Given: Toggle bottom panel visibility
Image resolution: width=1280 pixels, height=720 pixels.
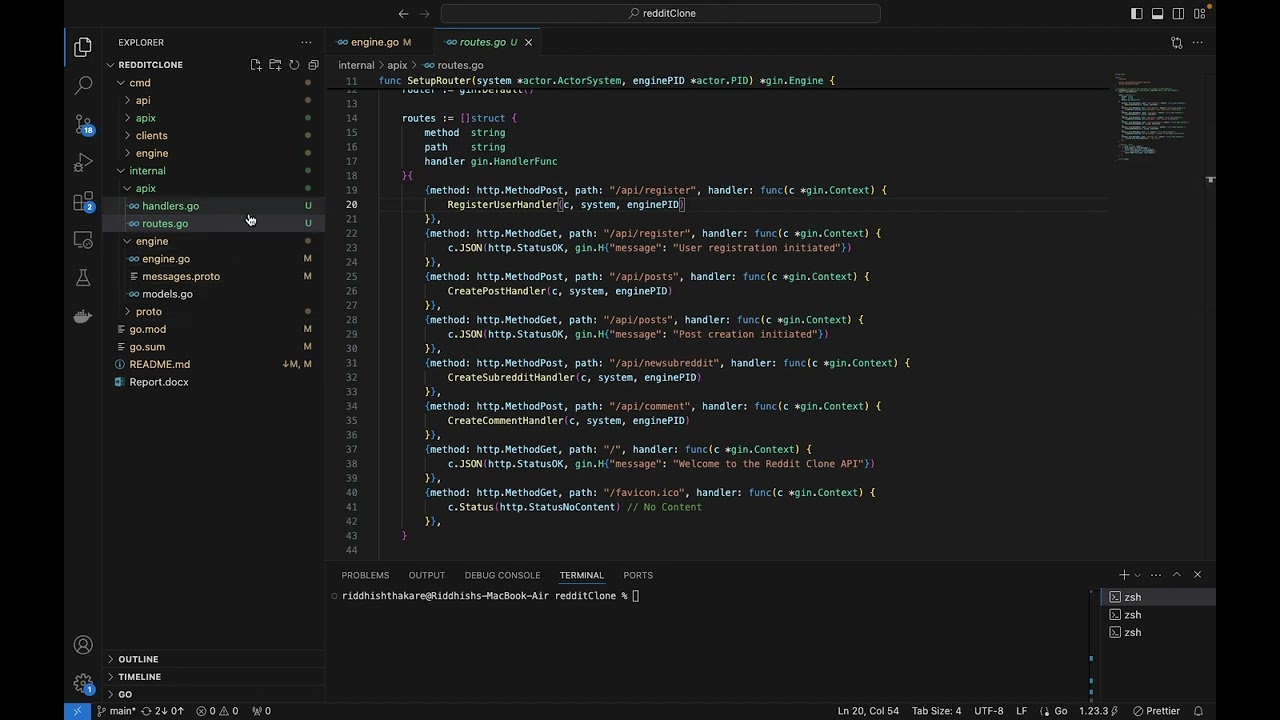Looking at the screenshot, I should click(x=1158, y=13).
